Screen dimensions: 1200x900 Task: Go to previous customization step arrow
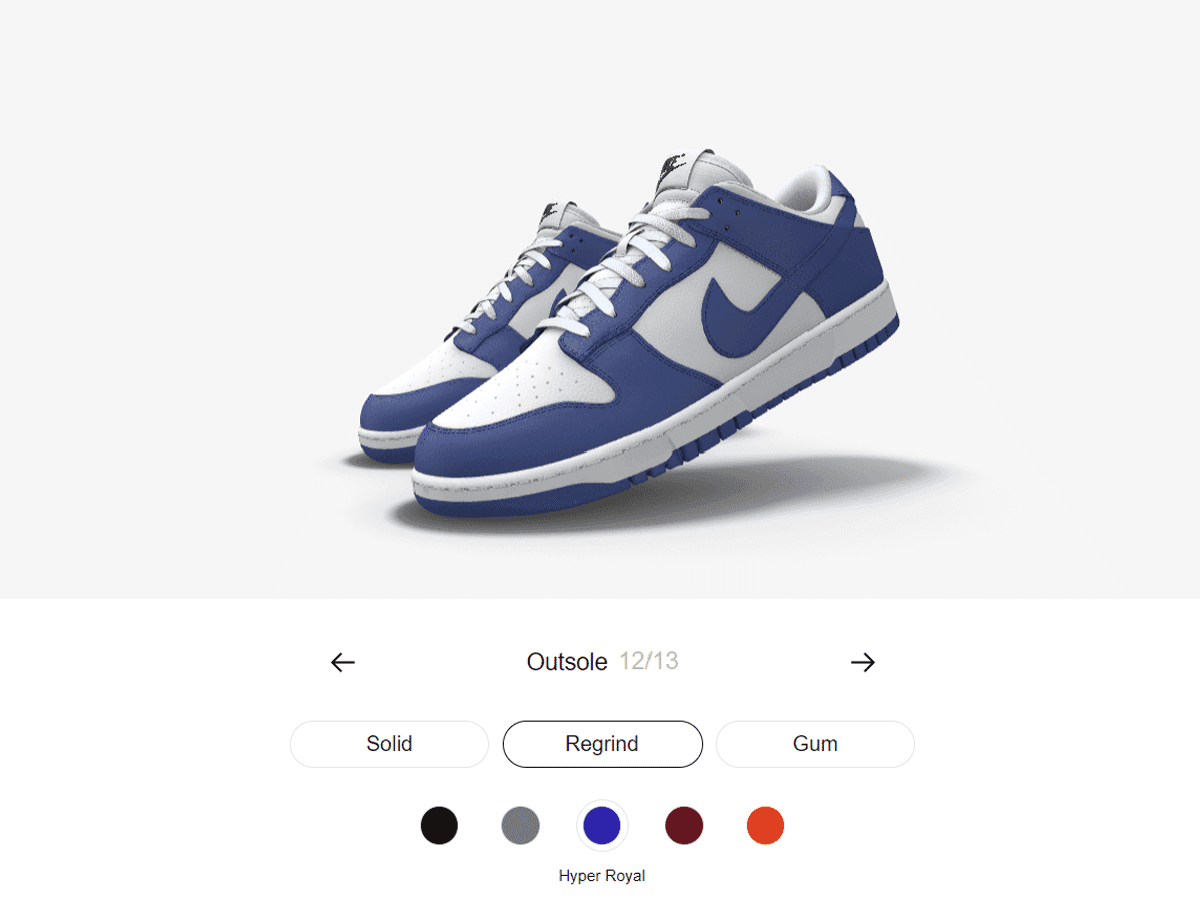point(343,662)
